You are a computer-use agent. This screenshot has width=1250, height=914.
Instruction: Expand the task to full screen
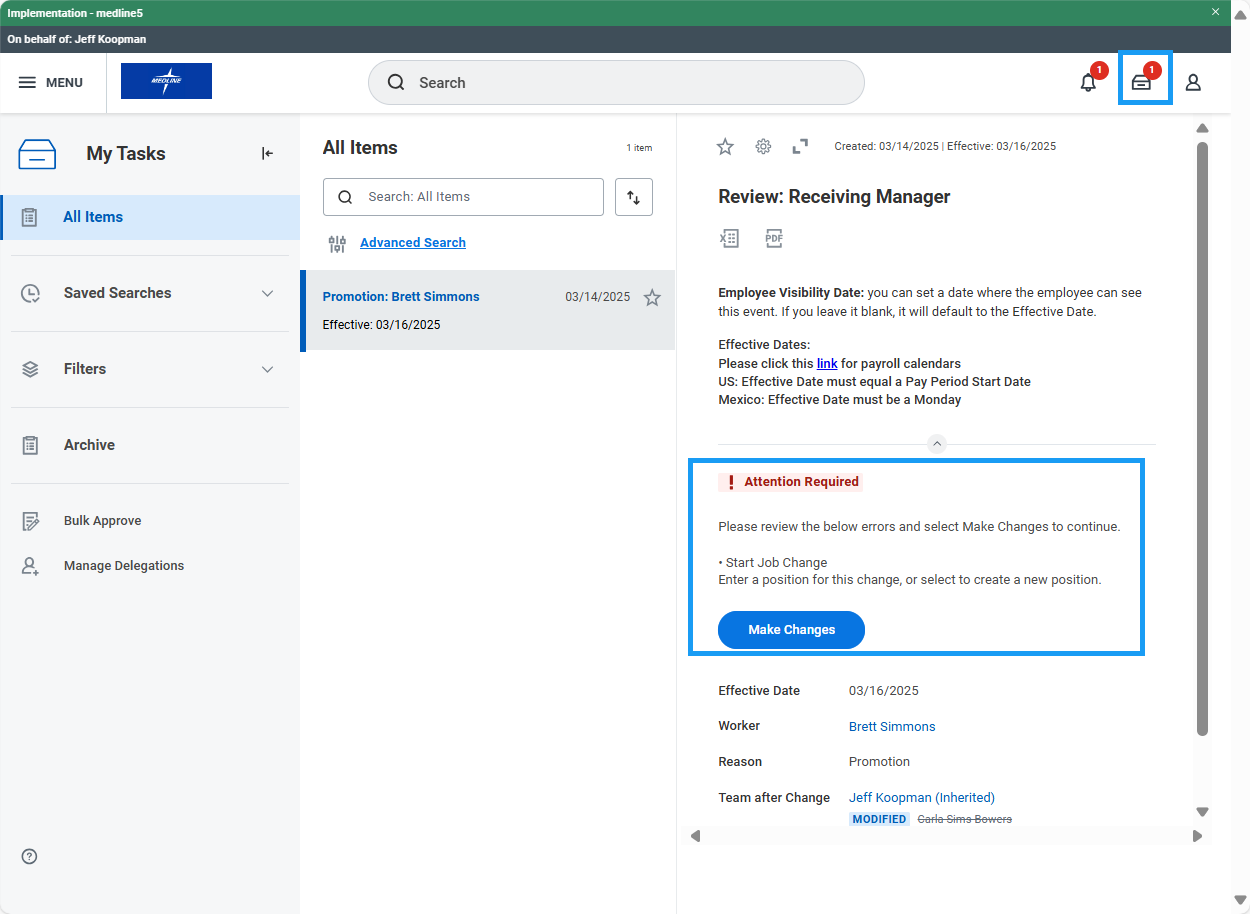pos(800,147)
